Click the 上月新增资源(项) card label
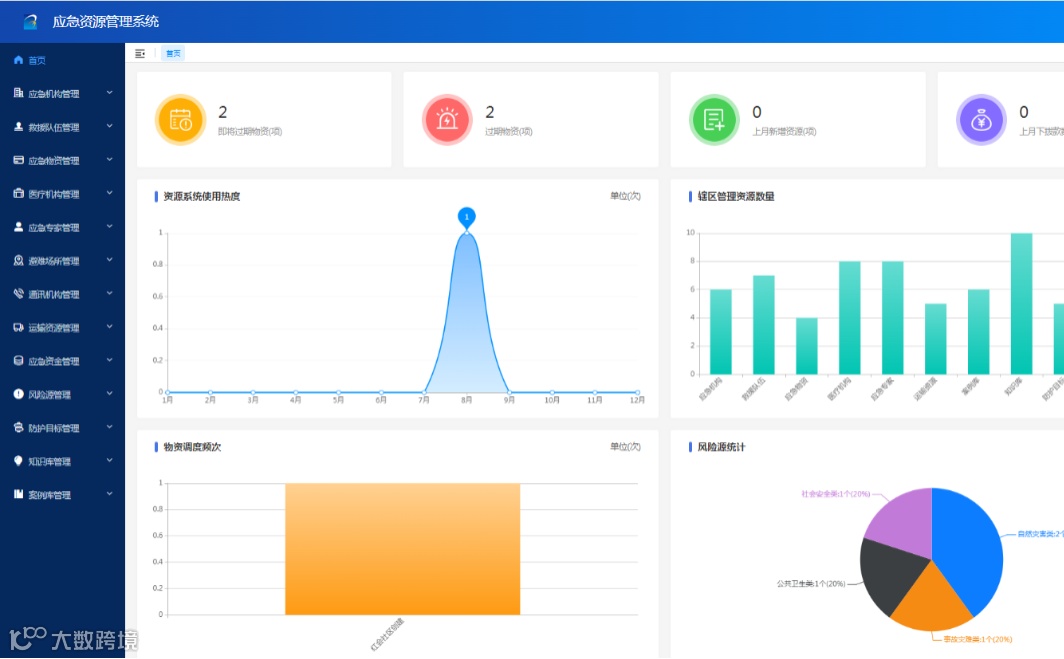The width and height of the screenshot is (1064, 659). click(784, 132)
